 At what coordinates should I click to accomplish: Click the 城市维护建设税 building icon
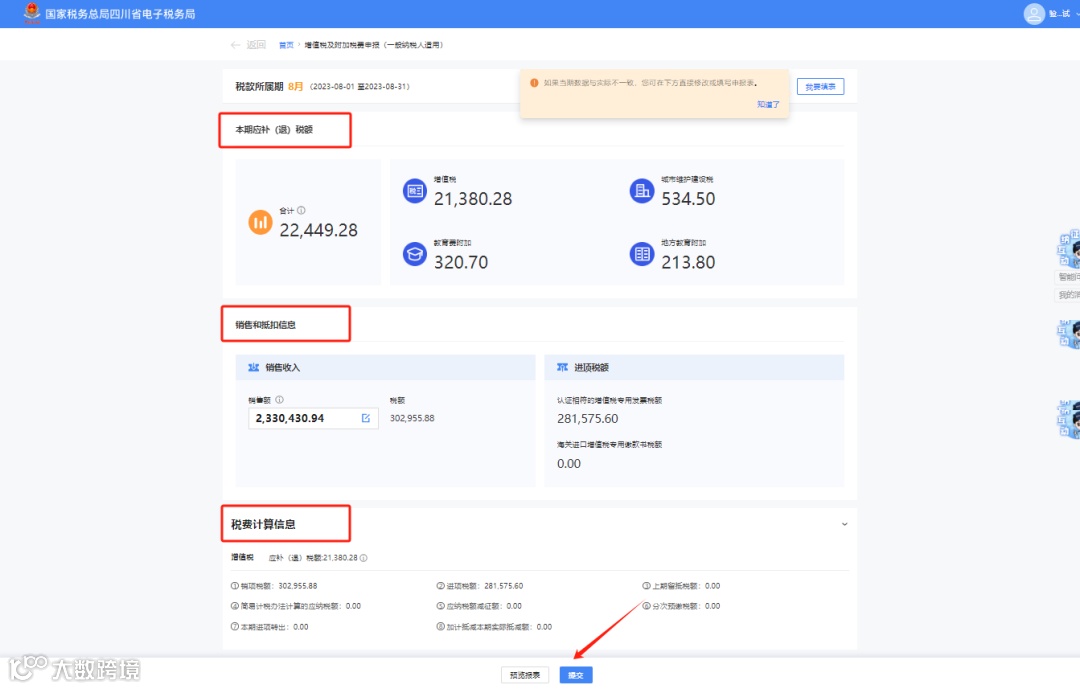[642, 191]
